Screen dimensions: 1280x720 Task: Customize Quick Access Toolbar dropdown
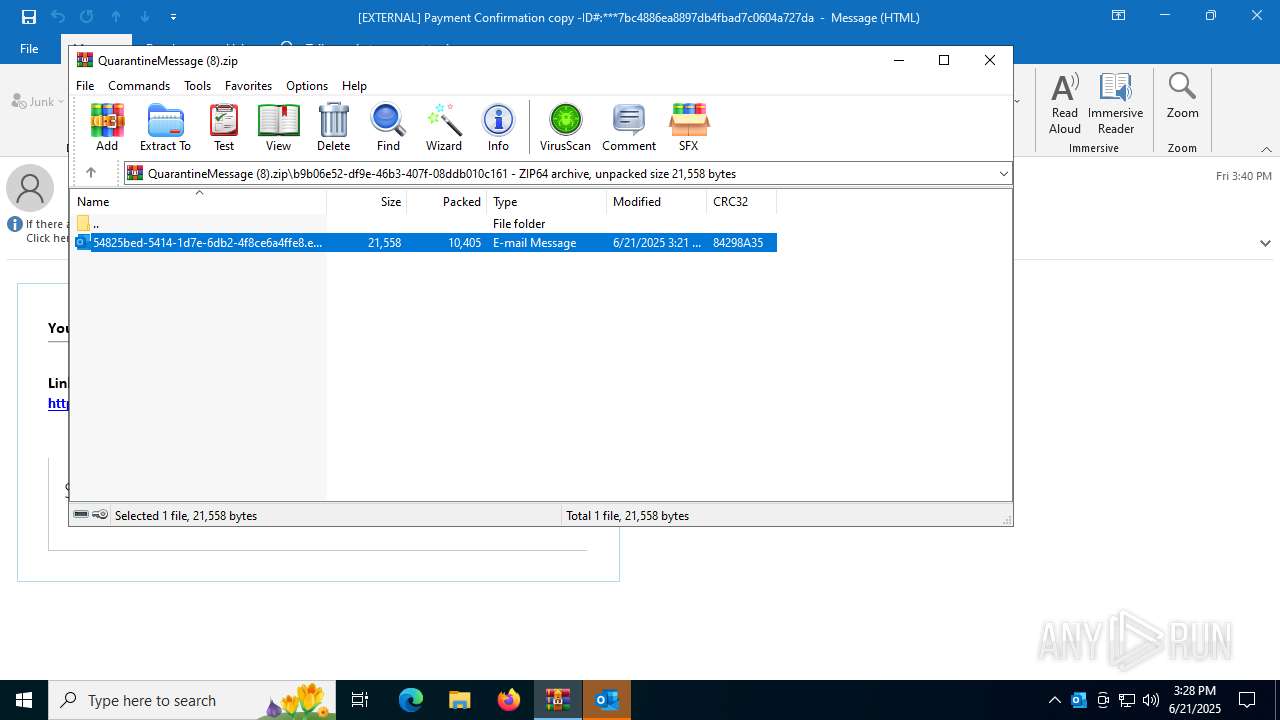(x=174, y=17)
